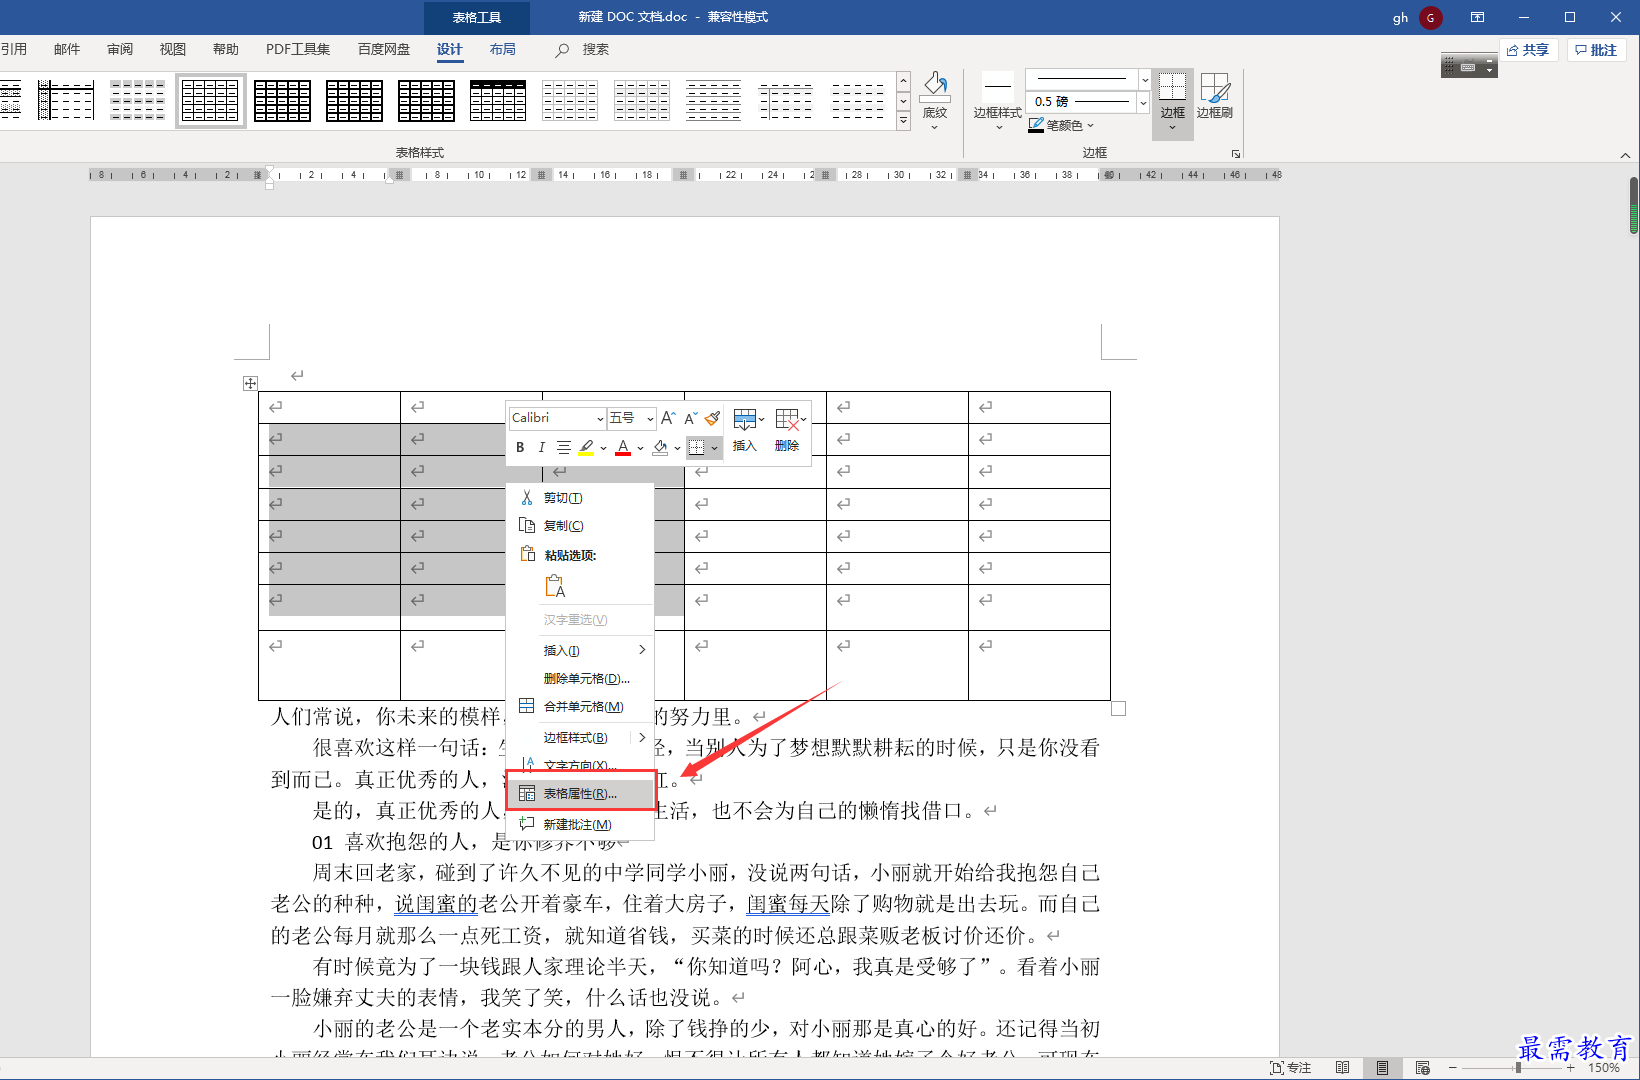Open the Calibri font name dropdown
Image resolution: width=1640 pixels, height=1080 pixels.
point(600,419)
